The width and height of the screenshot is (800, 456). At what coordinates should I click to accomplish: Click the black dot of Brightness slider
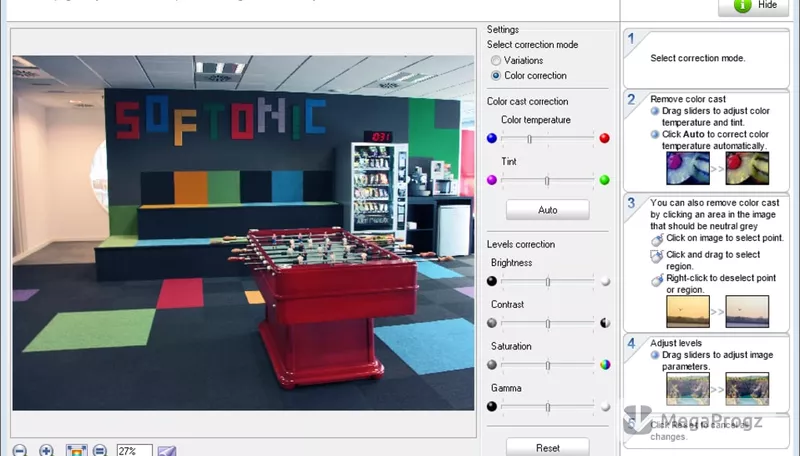(492, 281)
